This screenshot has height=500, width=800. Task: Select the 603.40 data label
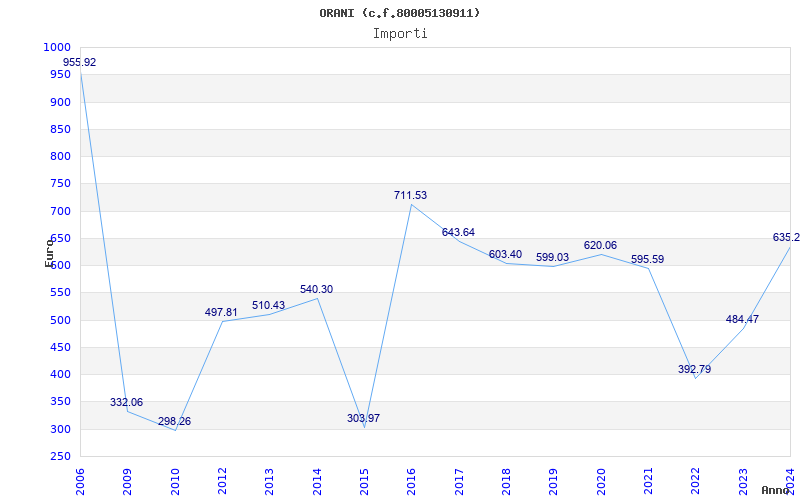pos(505,254)
